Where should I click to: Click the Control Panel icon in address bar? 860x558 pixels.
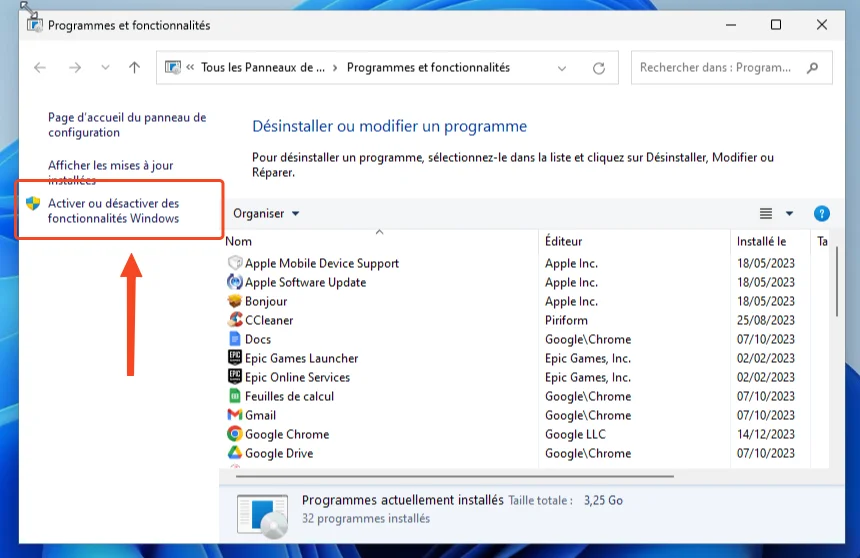(173, 67)
